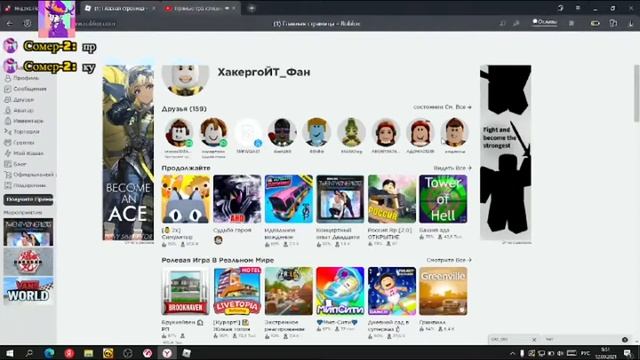The height and width of the screenshot is (360, 640).
Task: Open Avatar icon in Roblox sidebar
Action: click(7, 110)
